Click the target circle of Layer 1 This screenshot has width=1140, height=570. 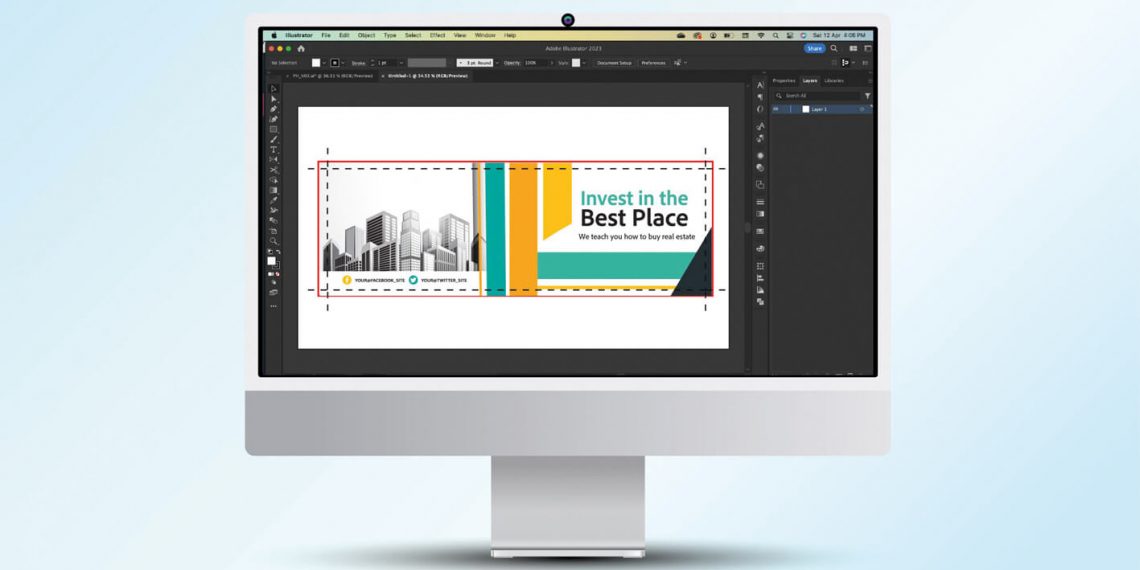point(862,109)
